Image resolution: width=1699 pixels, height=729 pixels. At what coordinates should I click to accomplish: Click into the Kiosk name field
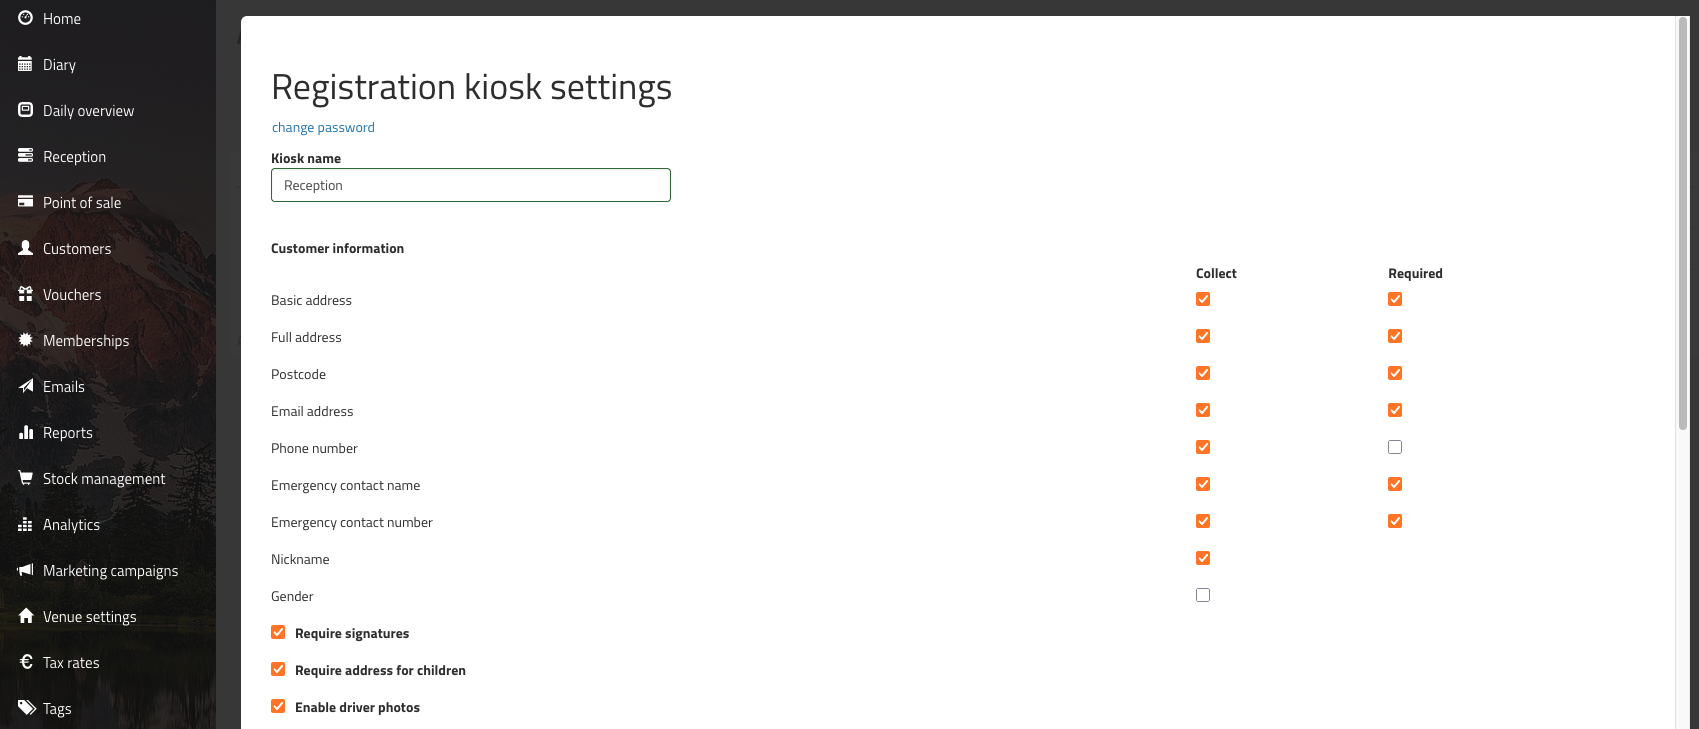coord(470,185)
